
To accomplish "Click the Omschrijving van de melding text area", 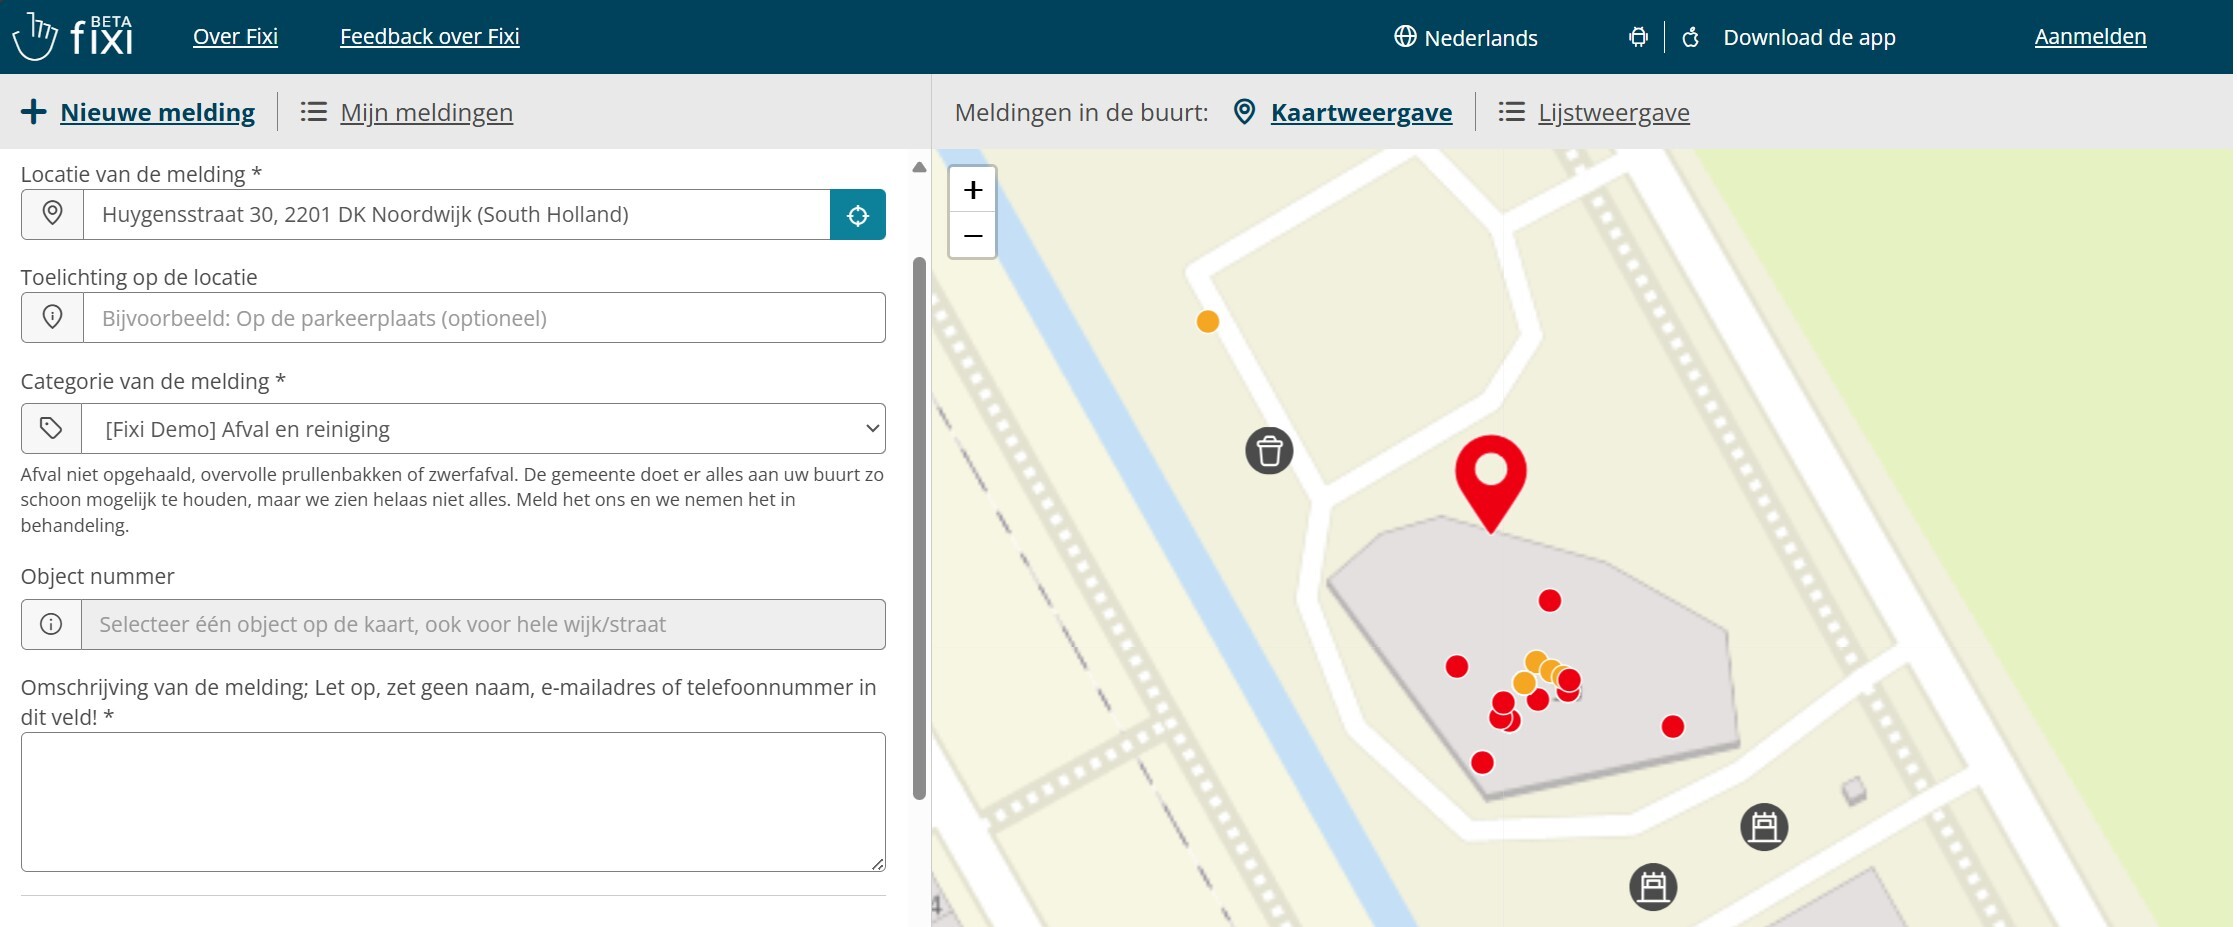I will coord(453,802).
